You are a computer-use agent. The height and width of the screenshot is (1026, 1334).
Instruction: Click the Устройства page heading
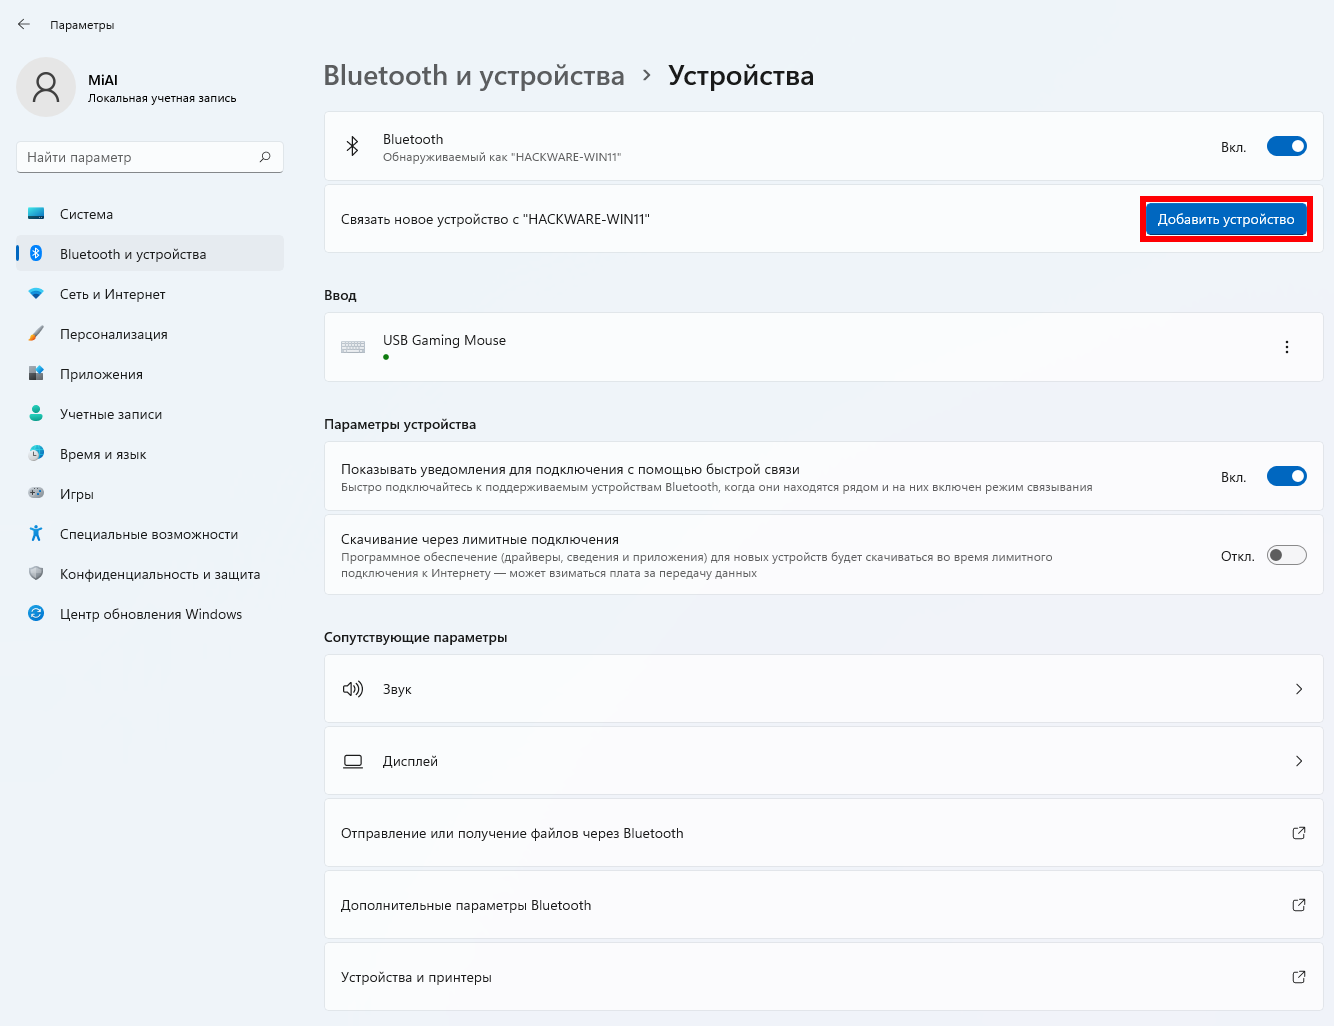741,75
